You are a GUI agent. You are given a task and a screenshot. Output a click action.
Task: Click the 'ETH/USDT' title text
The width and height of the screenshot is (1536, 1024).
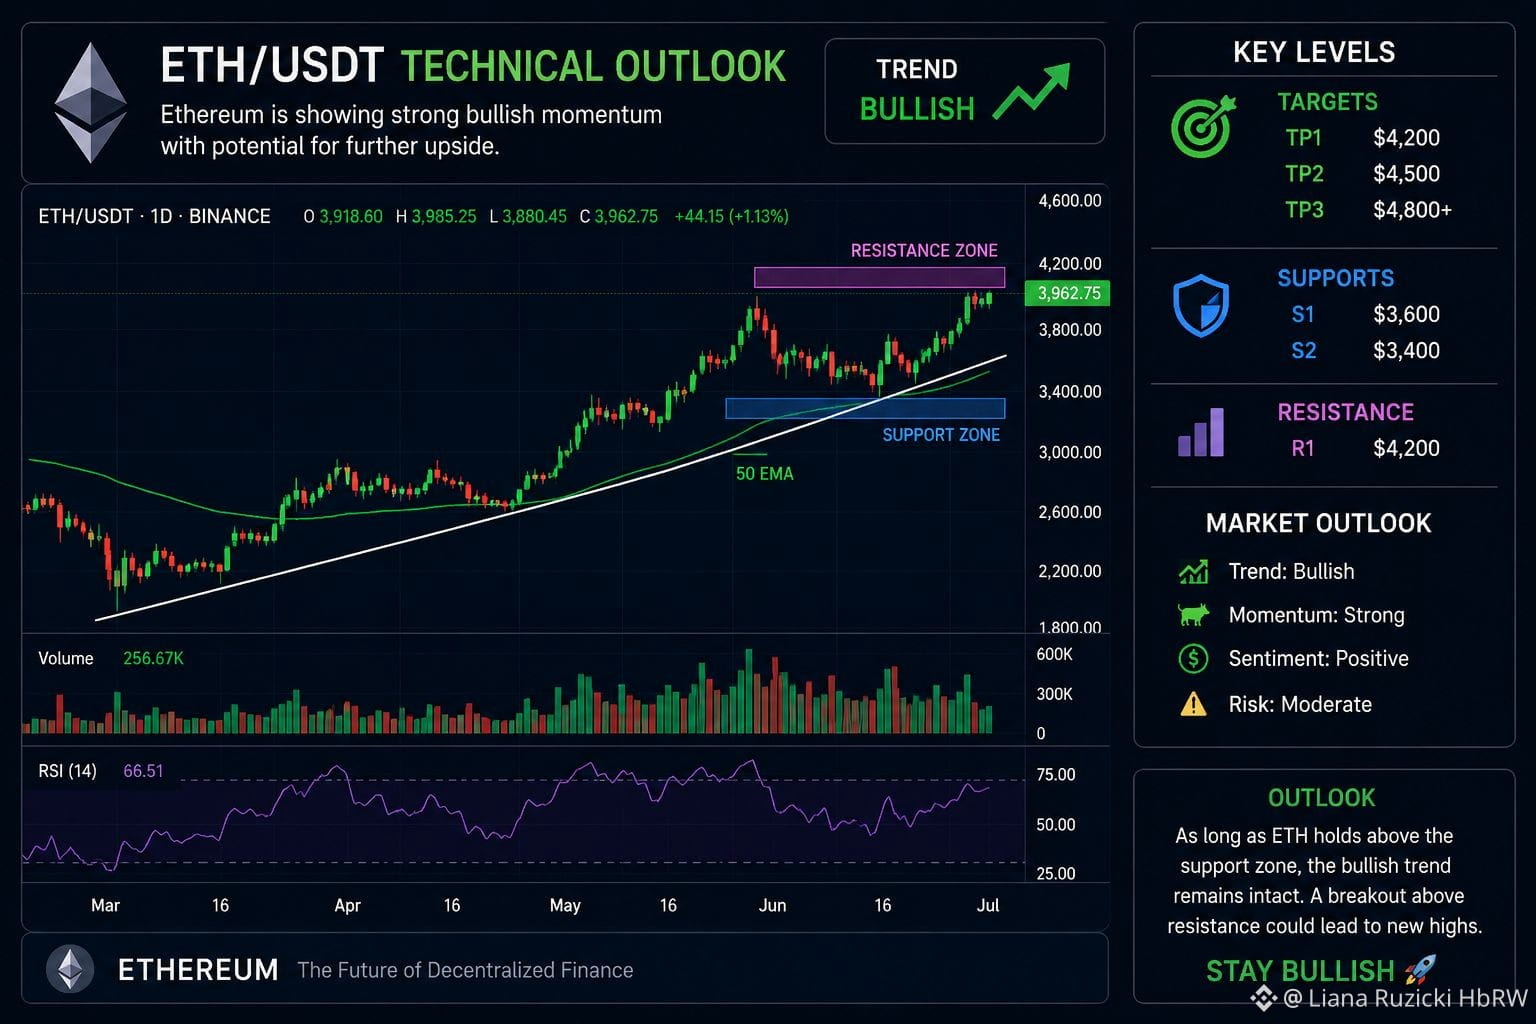coord(272,66)
